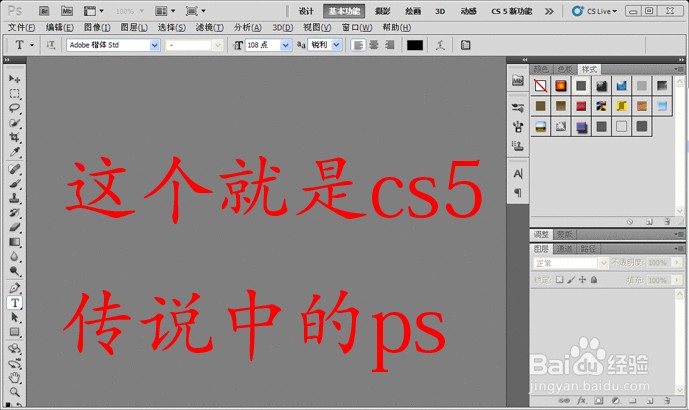The width and height of the screenshot is (689, 410).
Task: Select the Spot Healing Brush tool
Action: (15, 169)
